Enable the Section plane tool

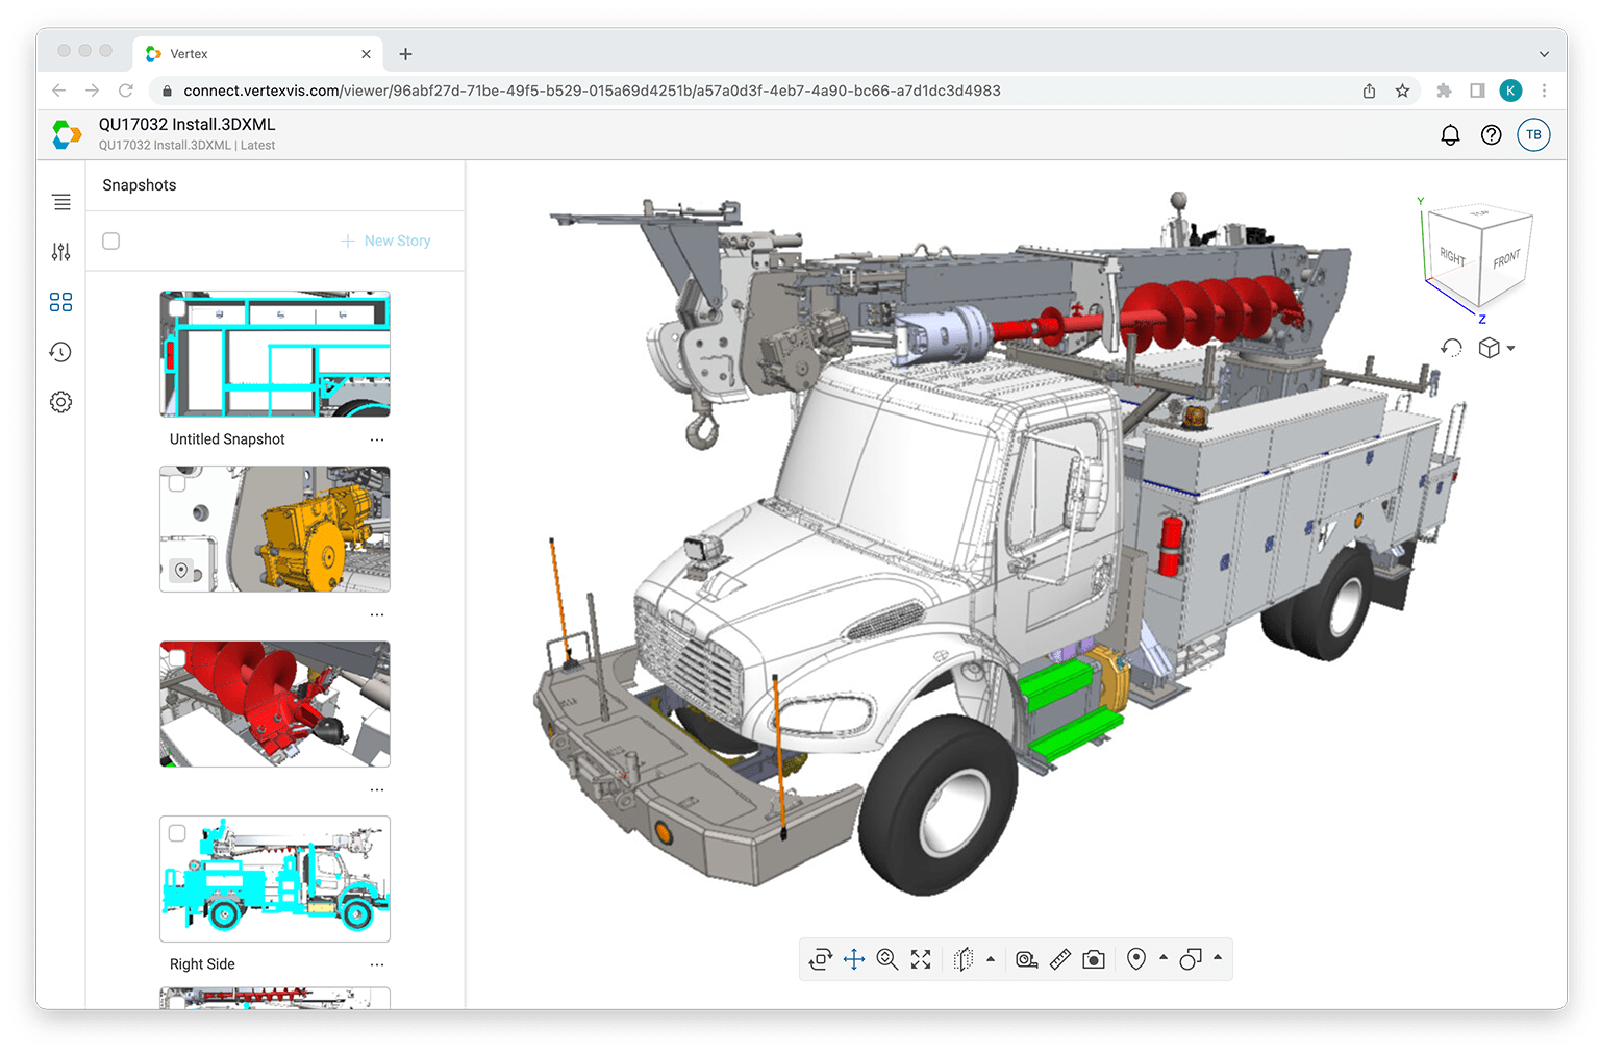click(962, 959)
